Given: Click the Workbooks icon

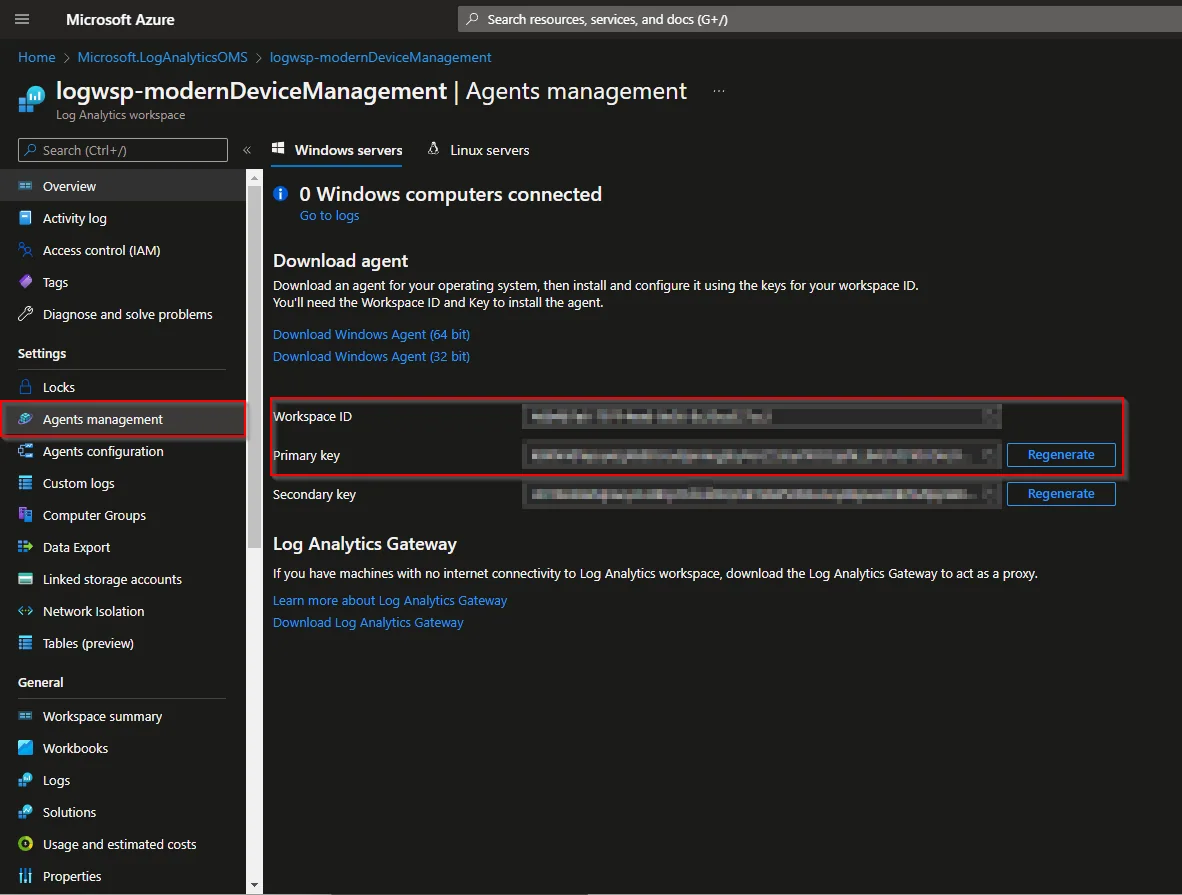Looking at the screenshot, I should coord(26,748).
